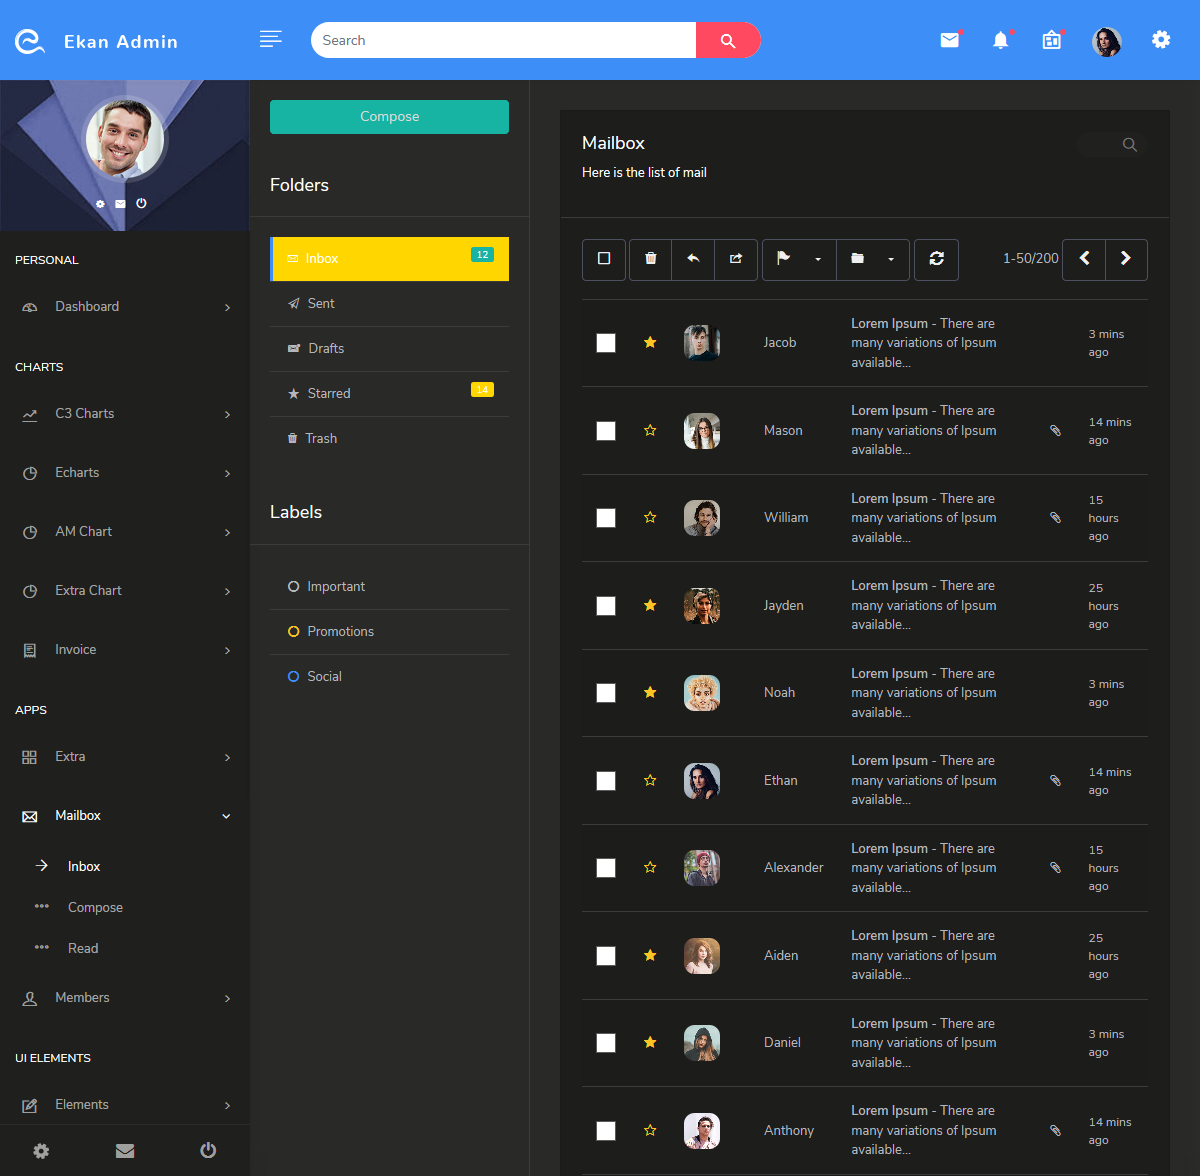Image resolution: width=1200 pixels, height=1176 pixels.
Task: Reply to mail using reply arrow icon
Action: click(x=692, y=259)
